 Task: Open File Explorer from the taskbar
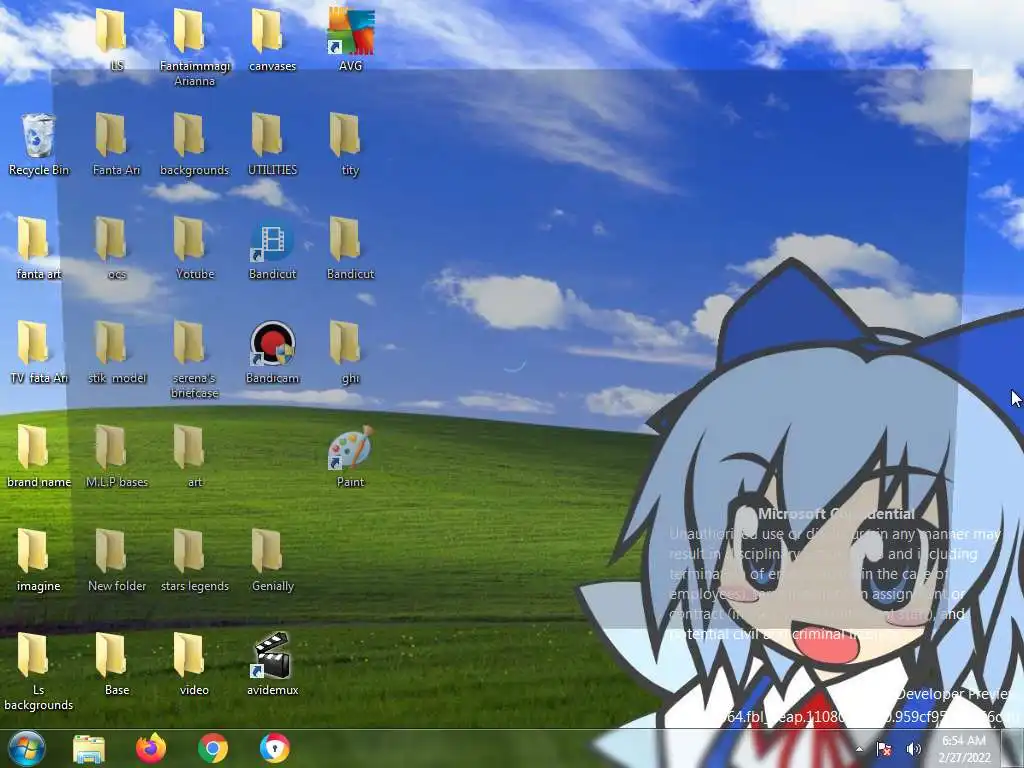tap(89, 748)
